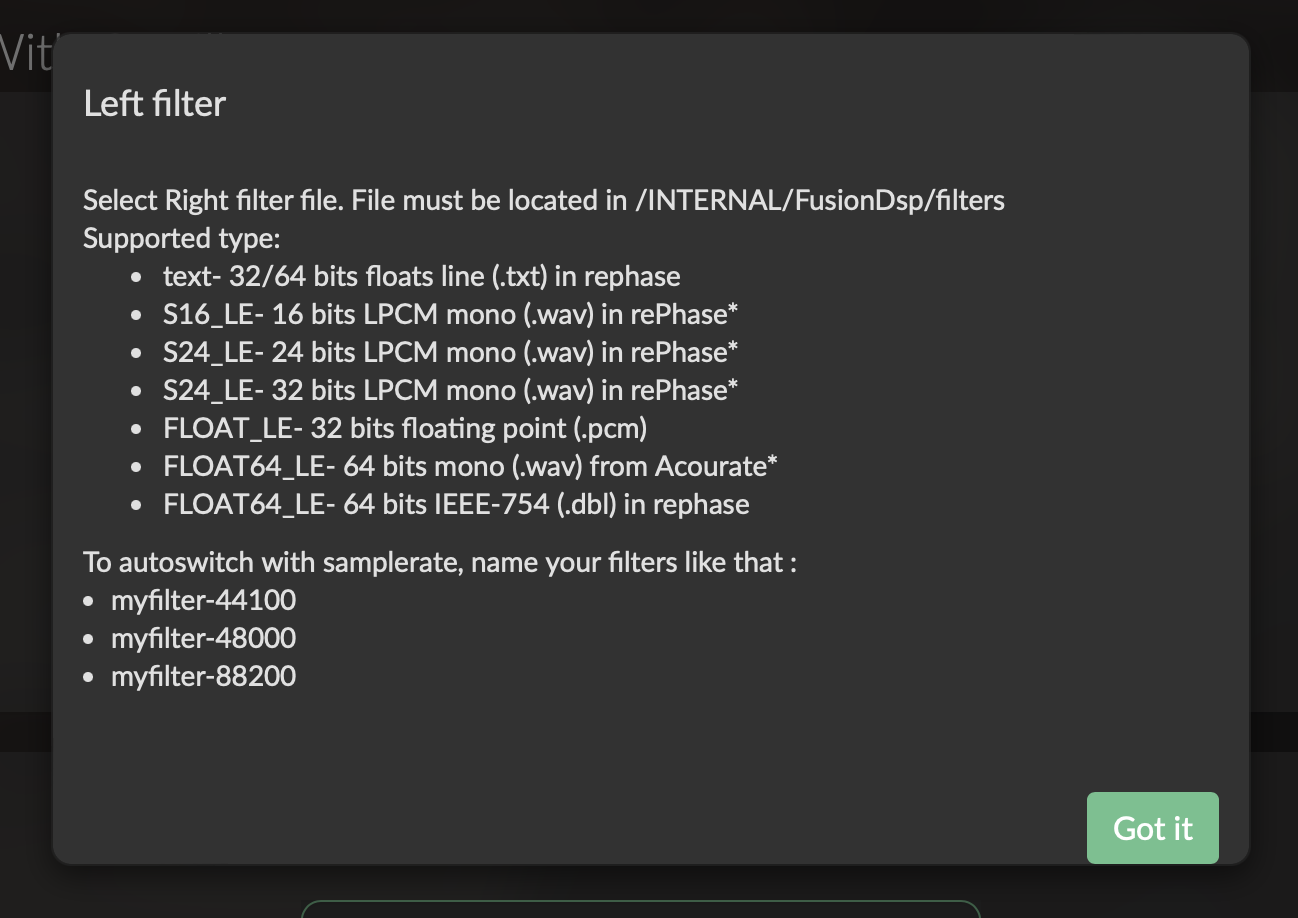Viewport: 1298px width, 918px height.
Task: Click the FLOAT_LE 32 bits floating point entry
Action: pyautogui.click(x=405, y=428)
